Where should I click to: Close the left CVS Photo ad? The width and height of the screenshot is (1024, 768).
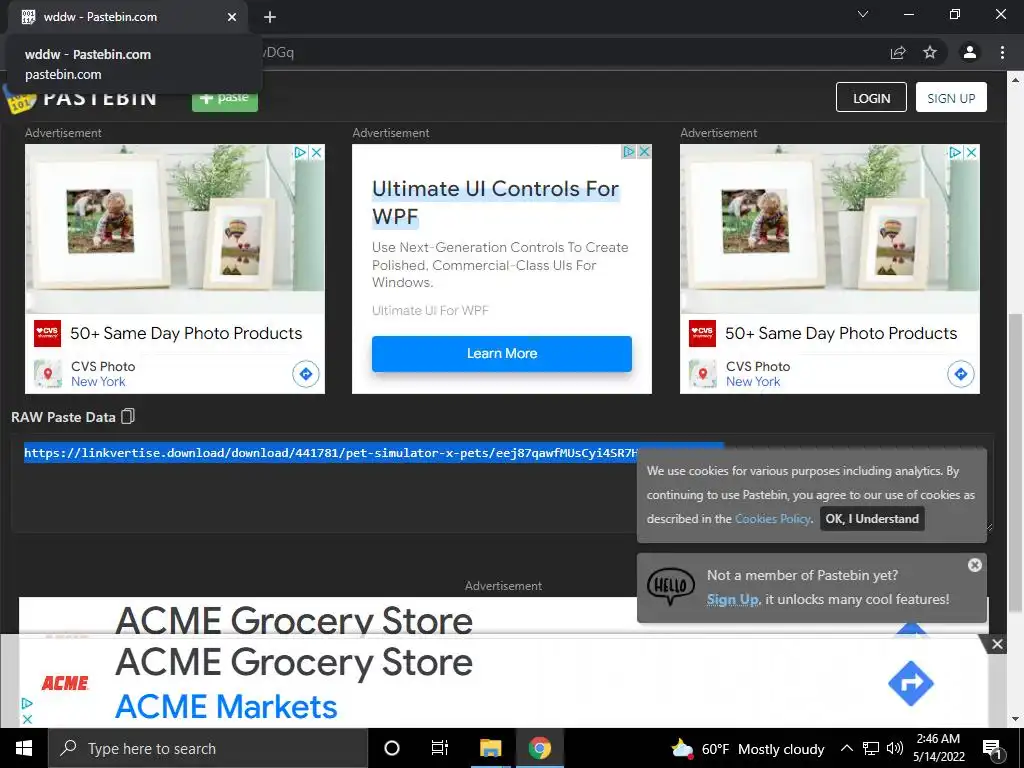point(317,152)
